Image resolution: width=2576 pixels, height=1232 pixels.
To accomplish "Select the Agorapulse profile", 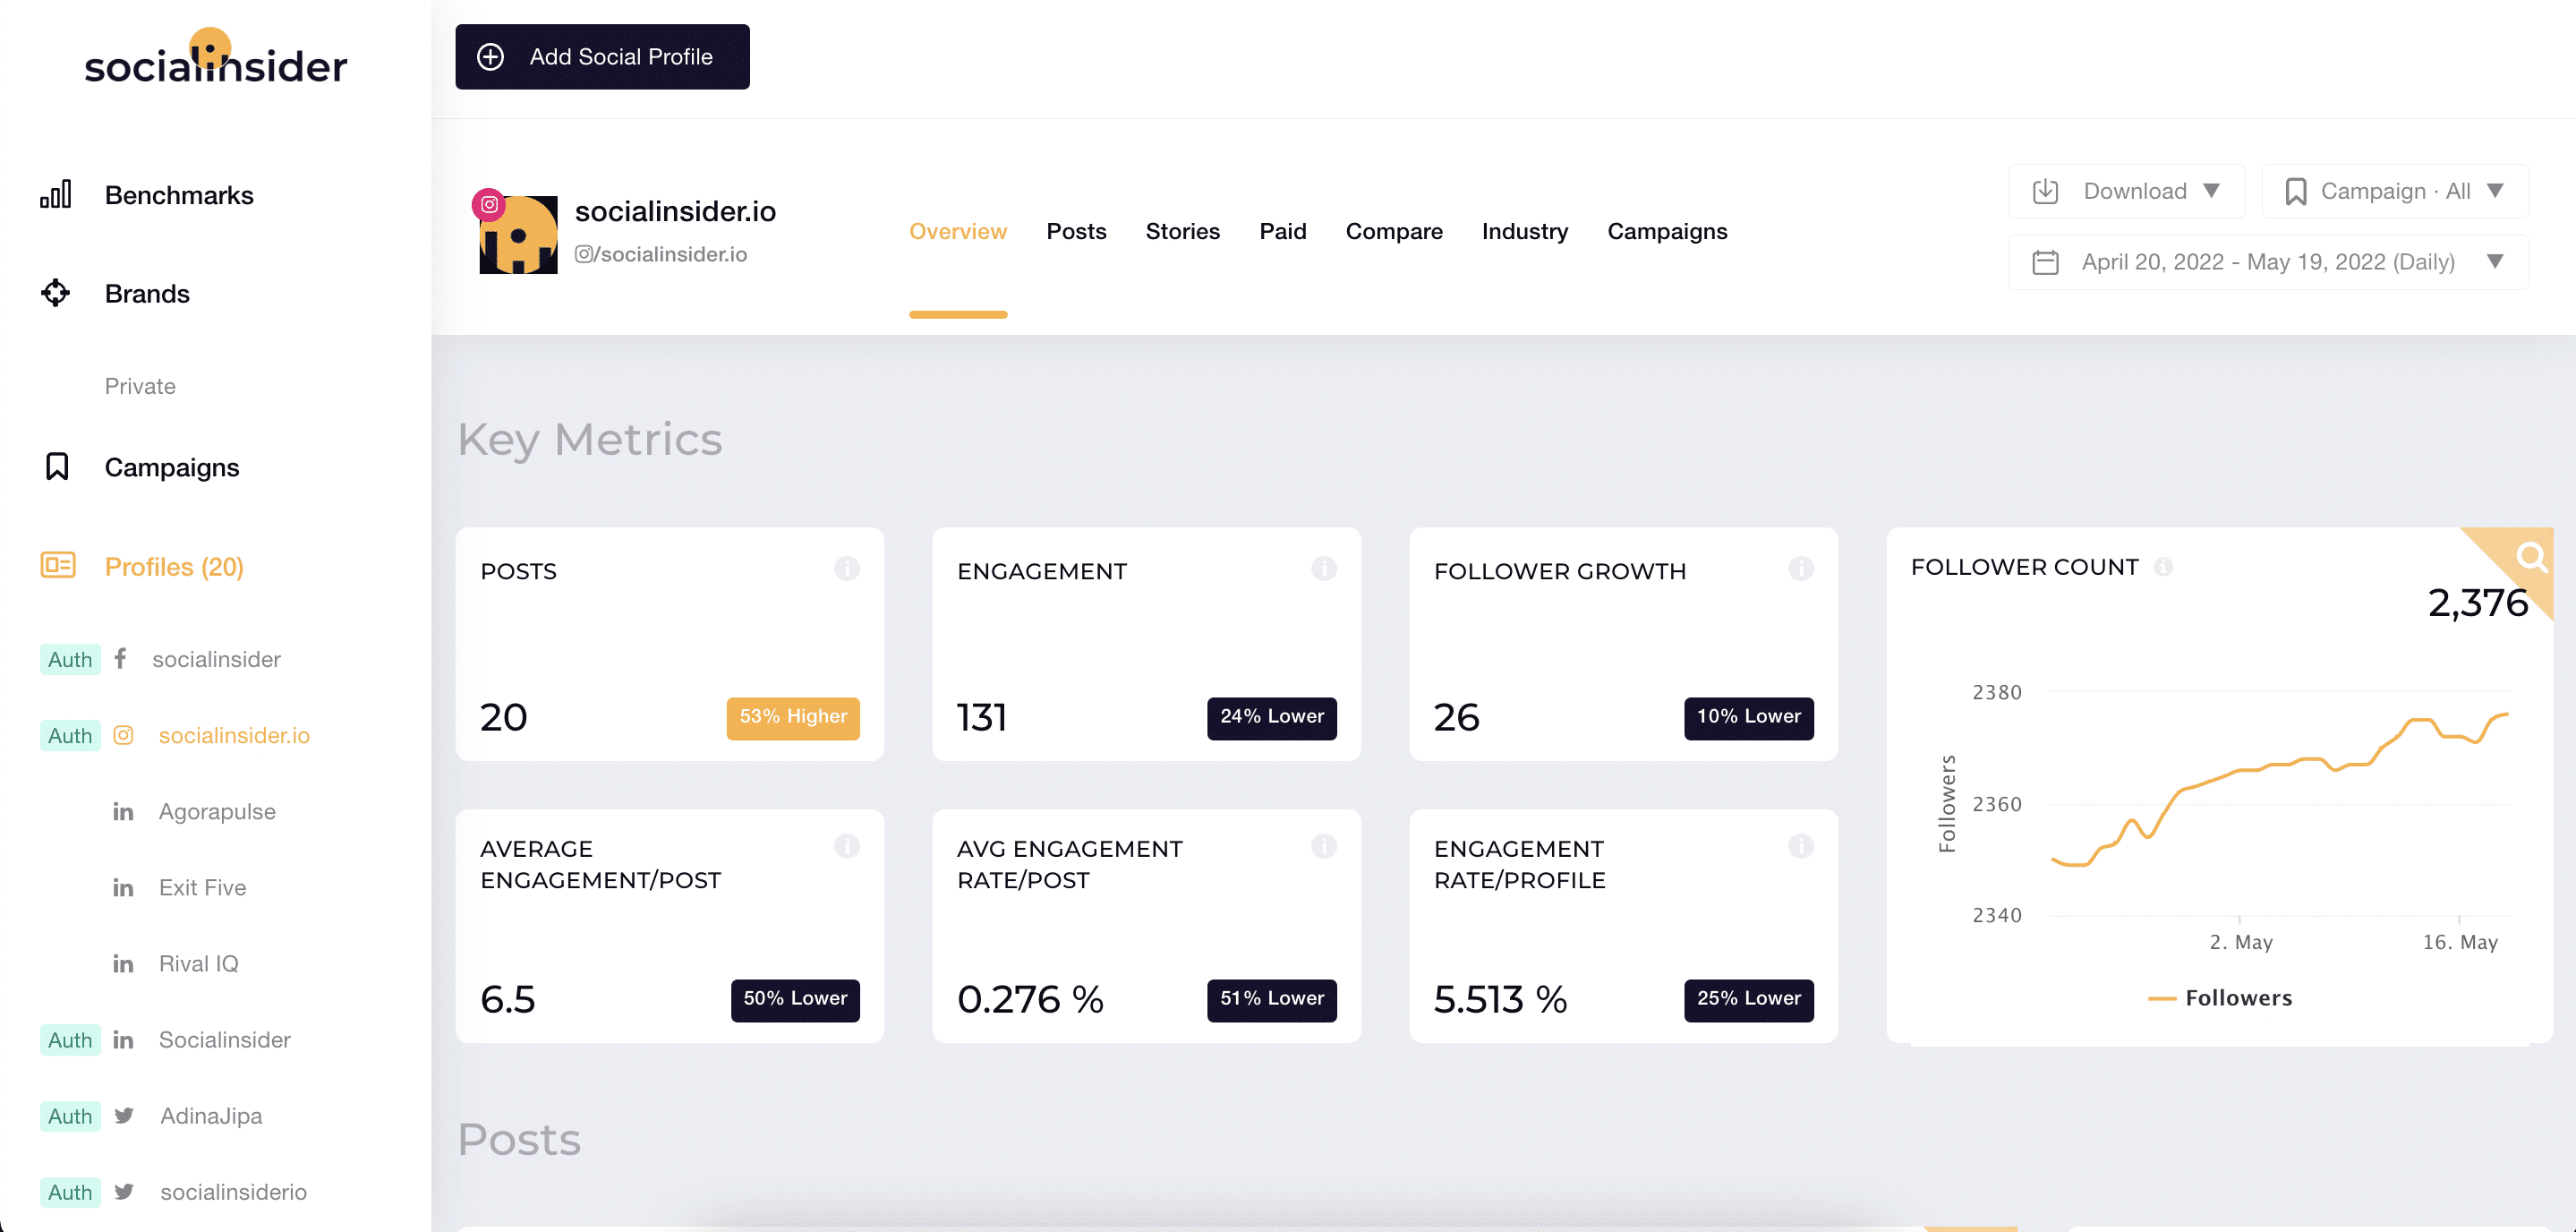I will click(217, 811).
